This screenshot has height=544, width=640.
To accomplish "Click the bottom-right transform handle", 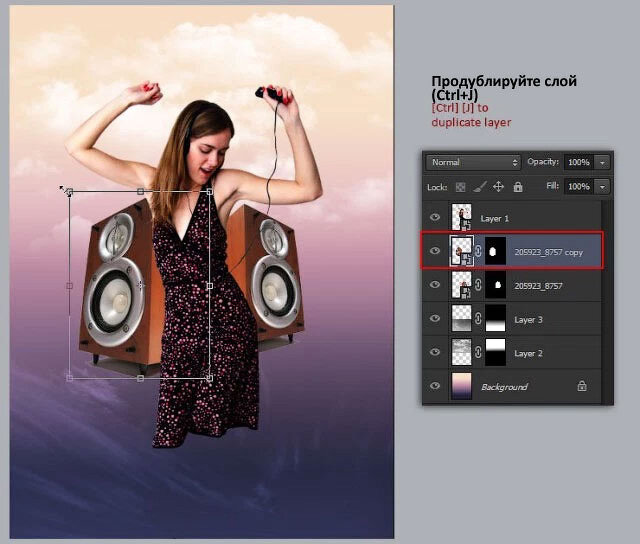I will (210, 378).
